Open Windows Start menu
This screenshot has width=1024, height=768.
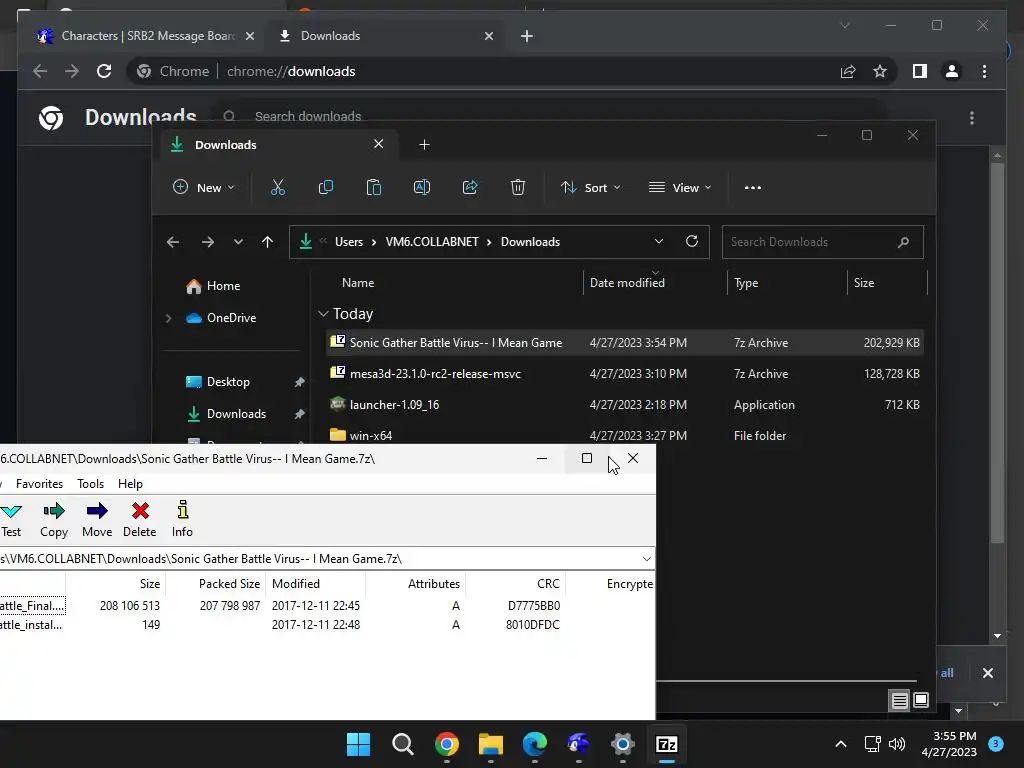[x=358, y=744]
